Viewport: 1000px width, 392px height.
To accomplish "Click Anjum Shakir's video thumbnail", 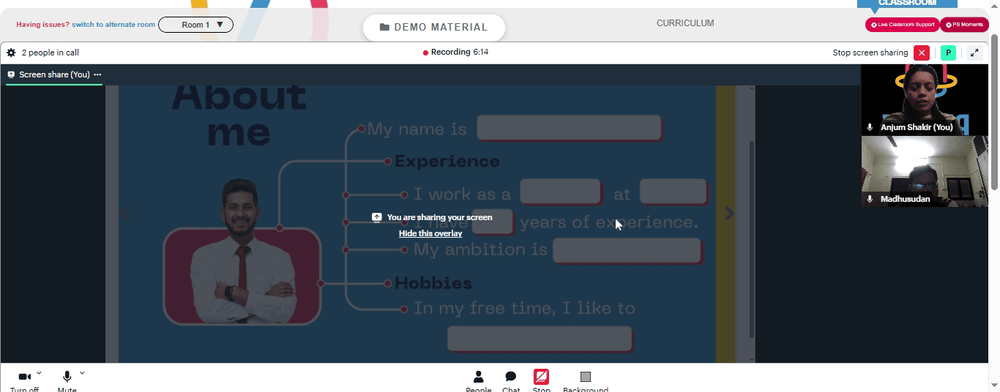I will click(925, 99).
